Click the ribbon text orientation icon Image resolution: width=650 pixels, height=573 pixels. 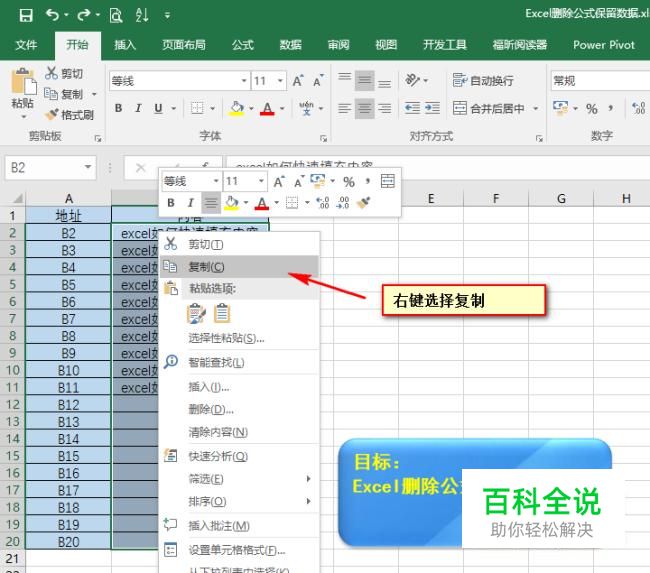(x=412, y=80)
